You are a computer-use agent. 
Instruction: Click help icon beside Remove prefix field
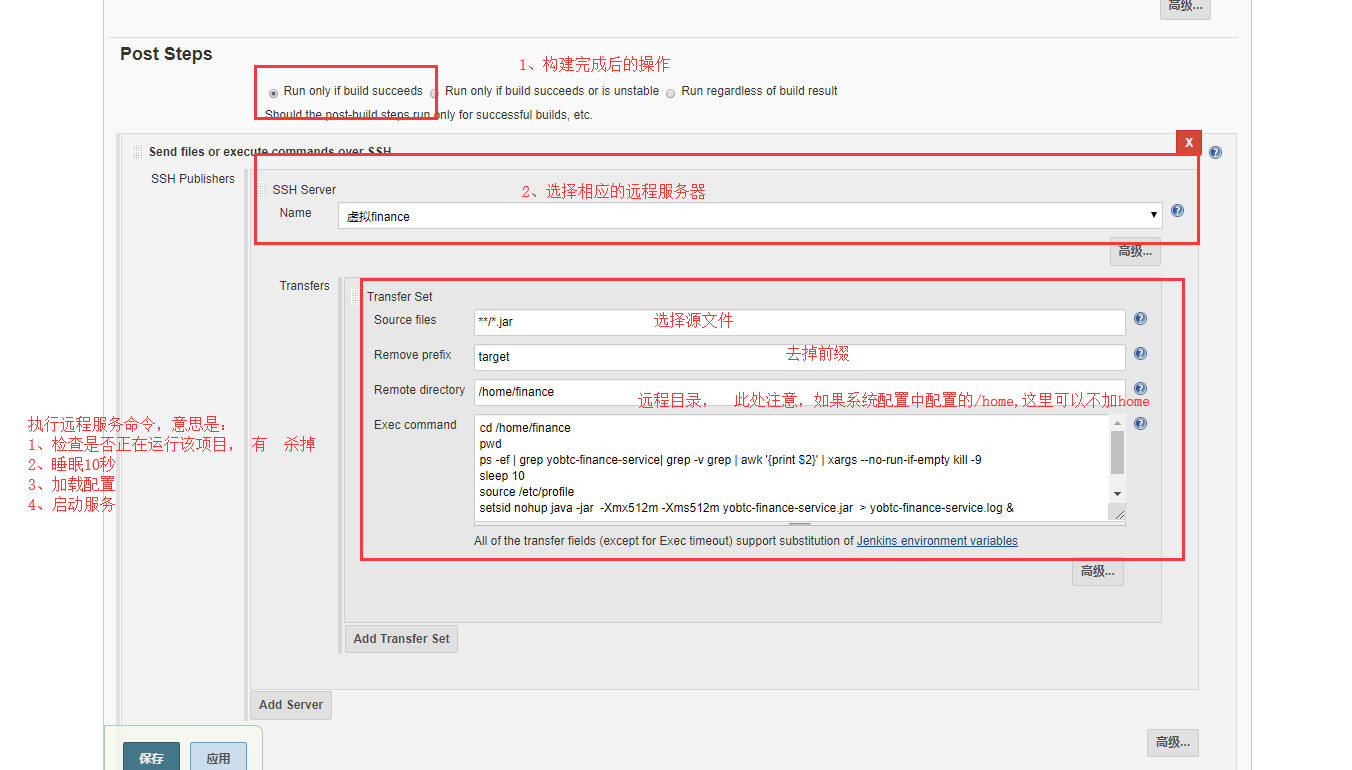[1140, 354]
